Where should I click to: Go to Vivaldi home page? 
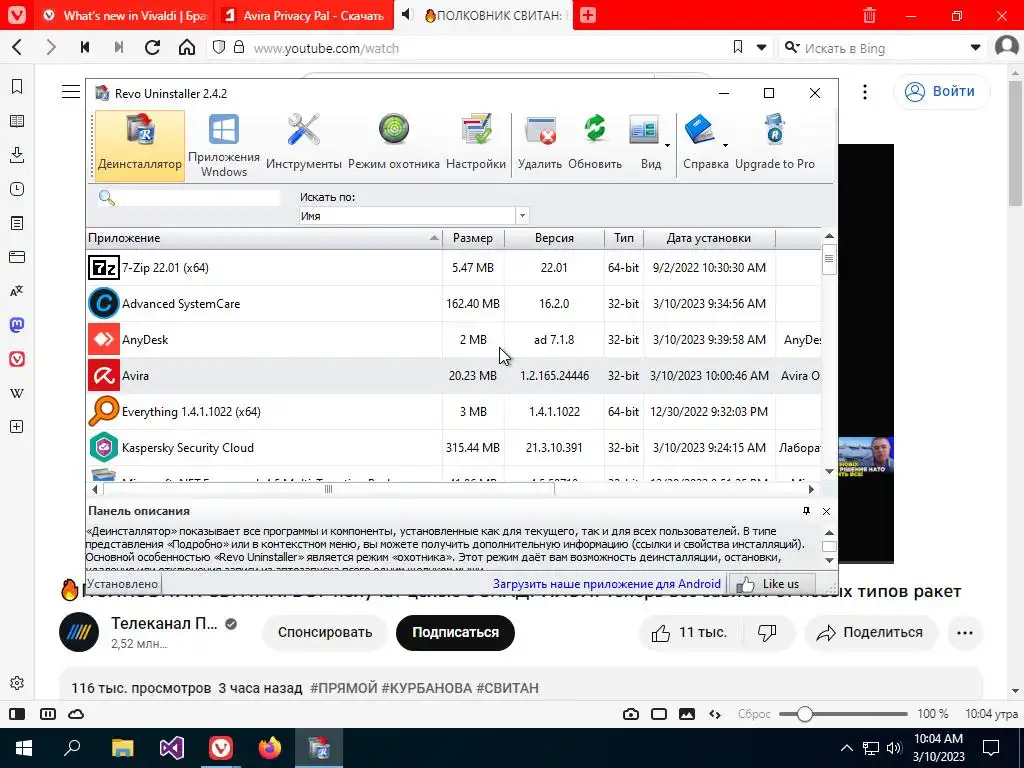187,47
